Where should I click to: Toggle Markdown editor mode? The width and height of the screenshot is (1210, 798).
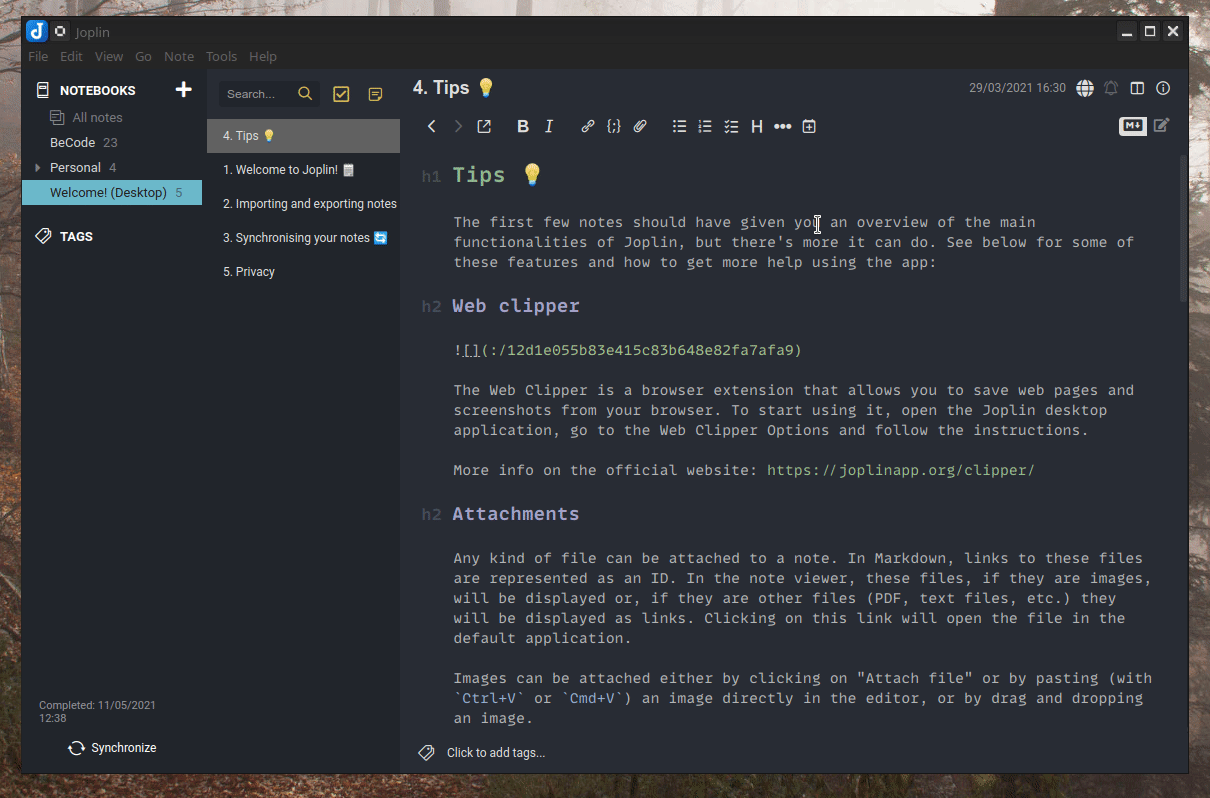[x=1132, y=126]
